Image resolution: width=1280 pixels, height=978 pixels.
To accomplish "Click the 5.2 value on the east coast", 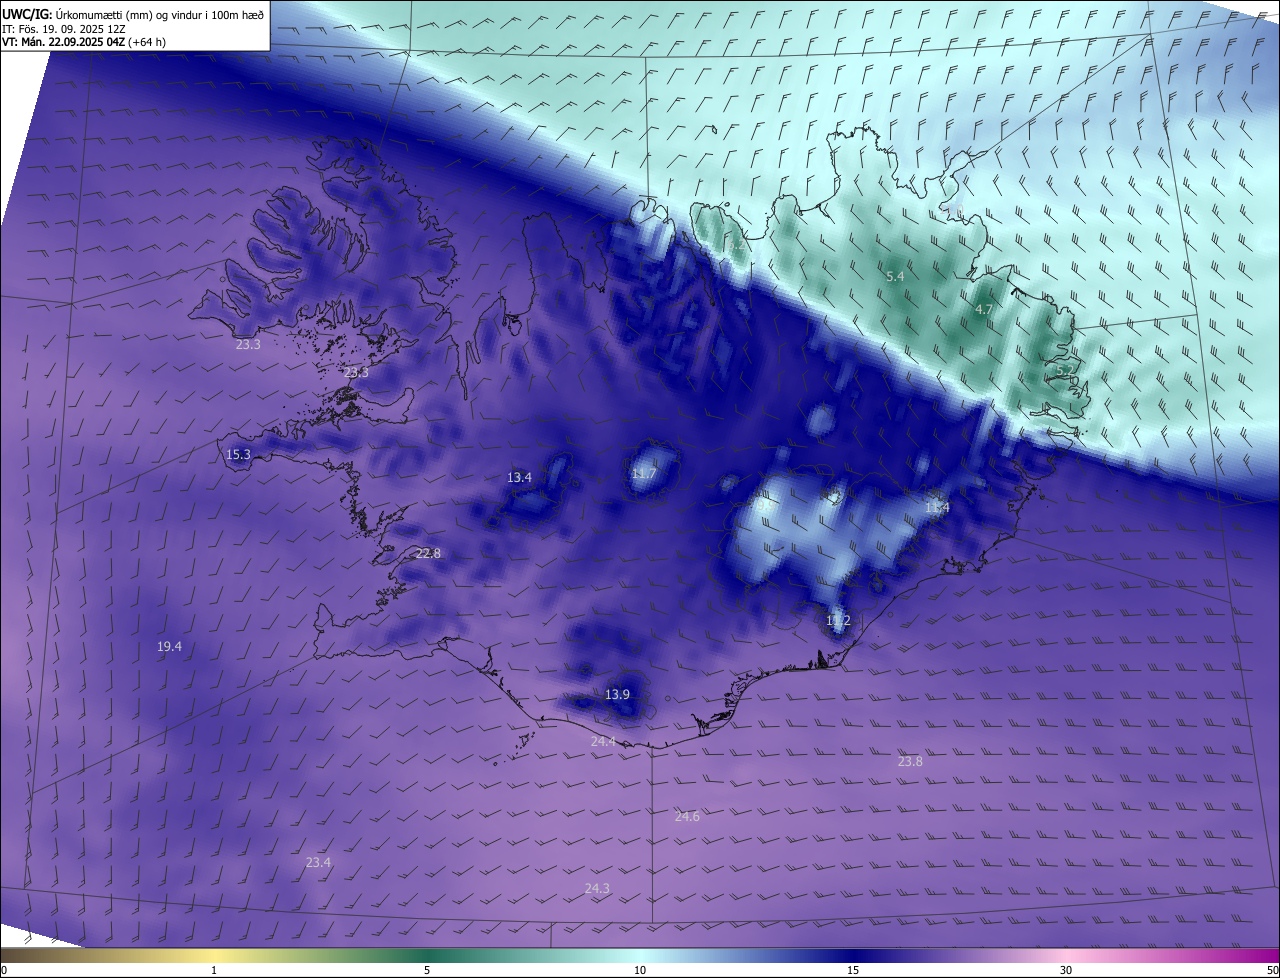I will click(x=1065, y=370).
